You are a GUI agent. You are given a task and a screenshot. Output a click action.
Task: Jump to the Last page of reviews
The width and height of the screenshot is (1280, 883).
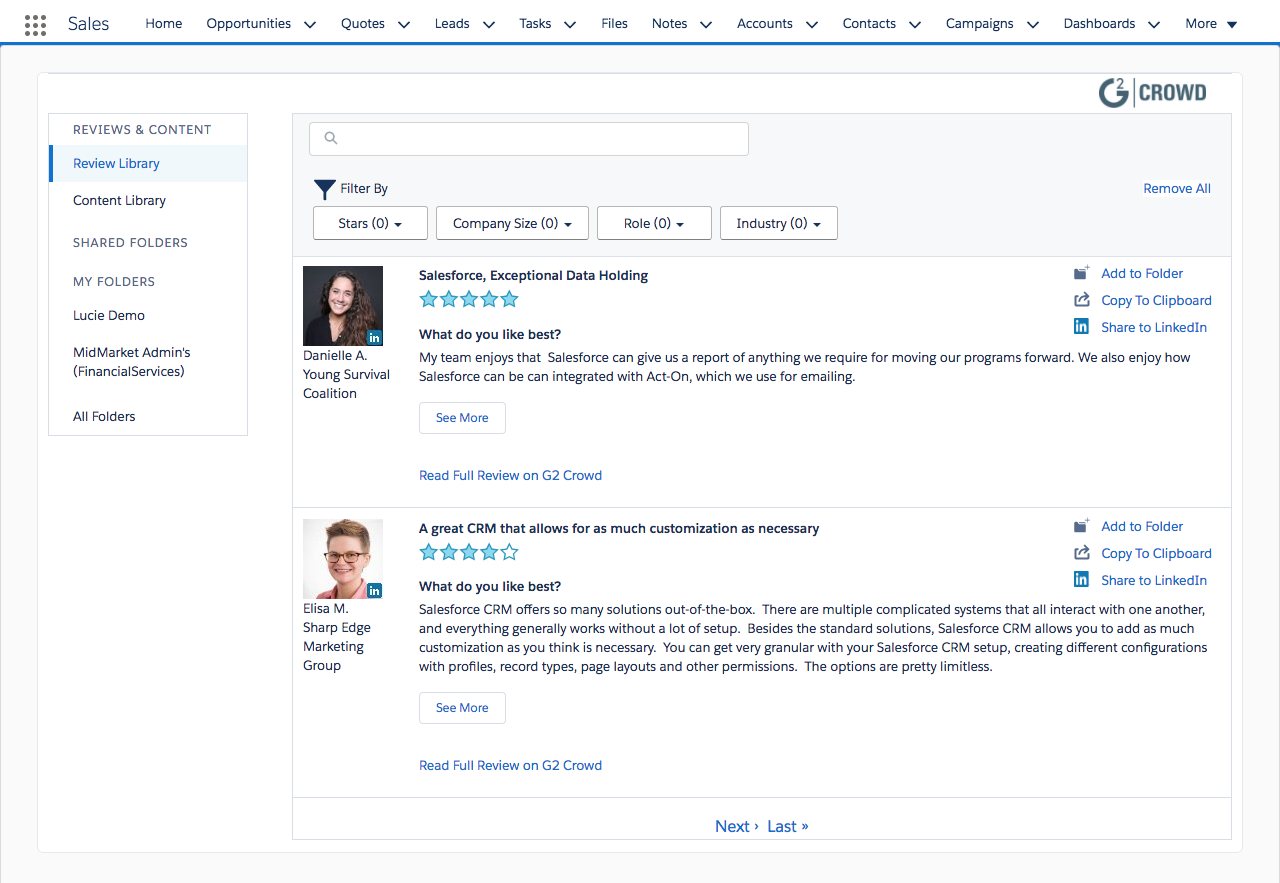(788, 826)
